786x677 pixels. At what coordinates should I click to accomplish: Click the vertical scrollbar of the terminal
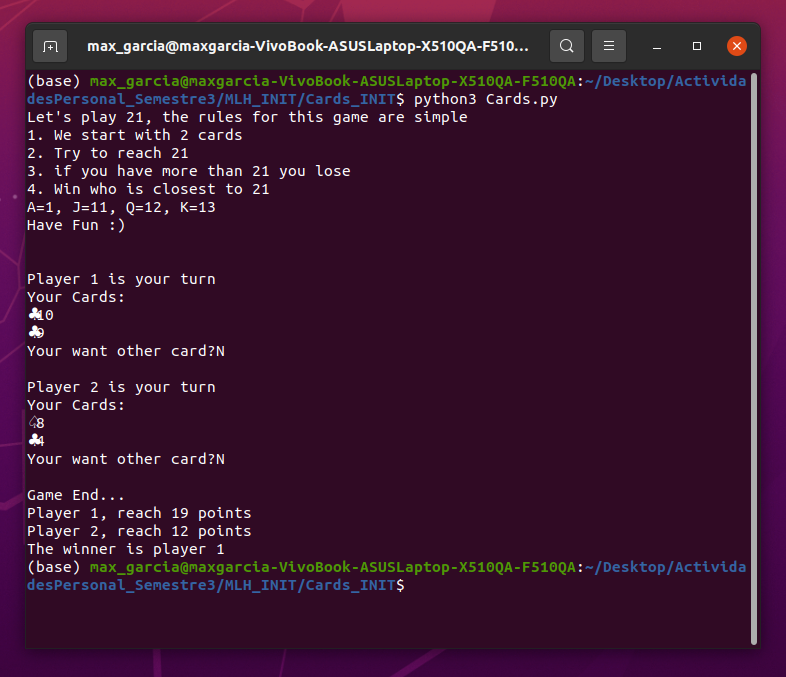753,359
